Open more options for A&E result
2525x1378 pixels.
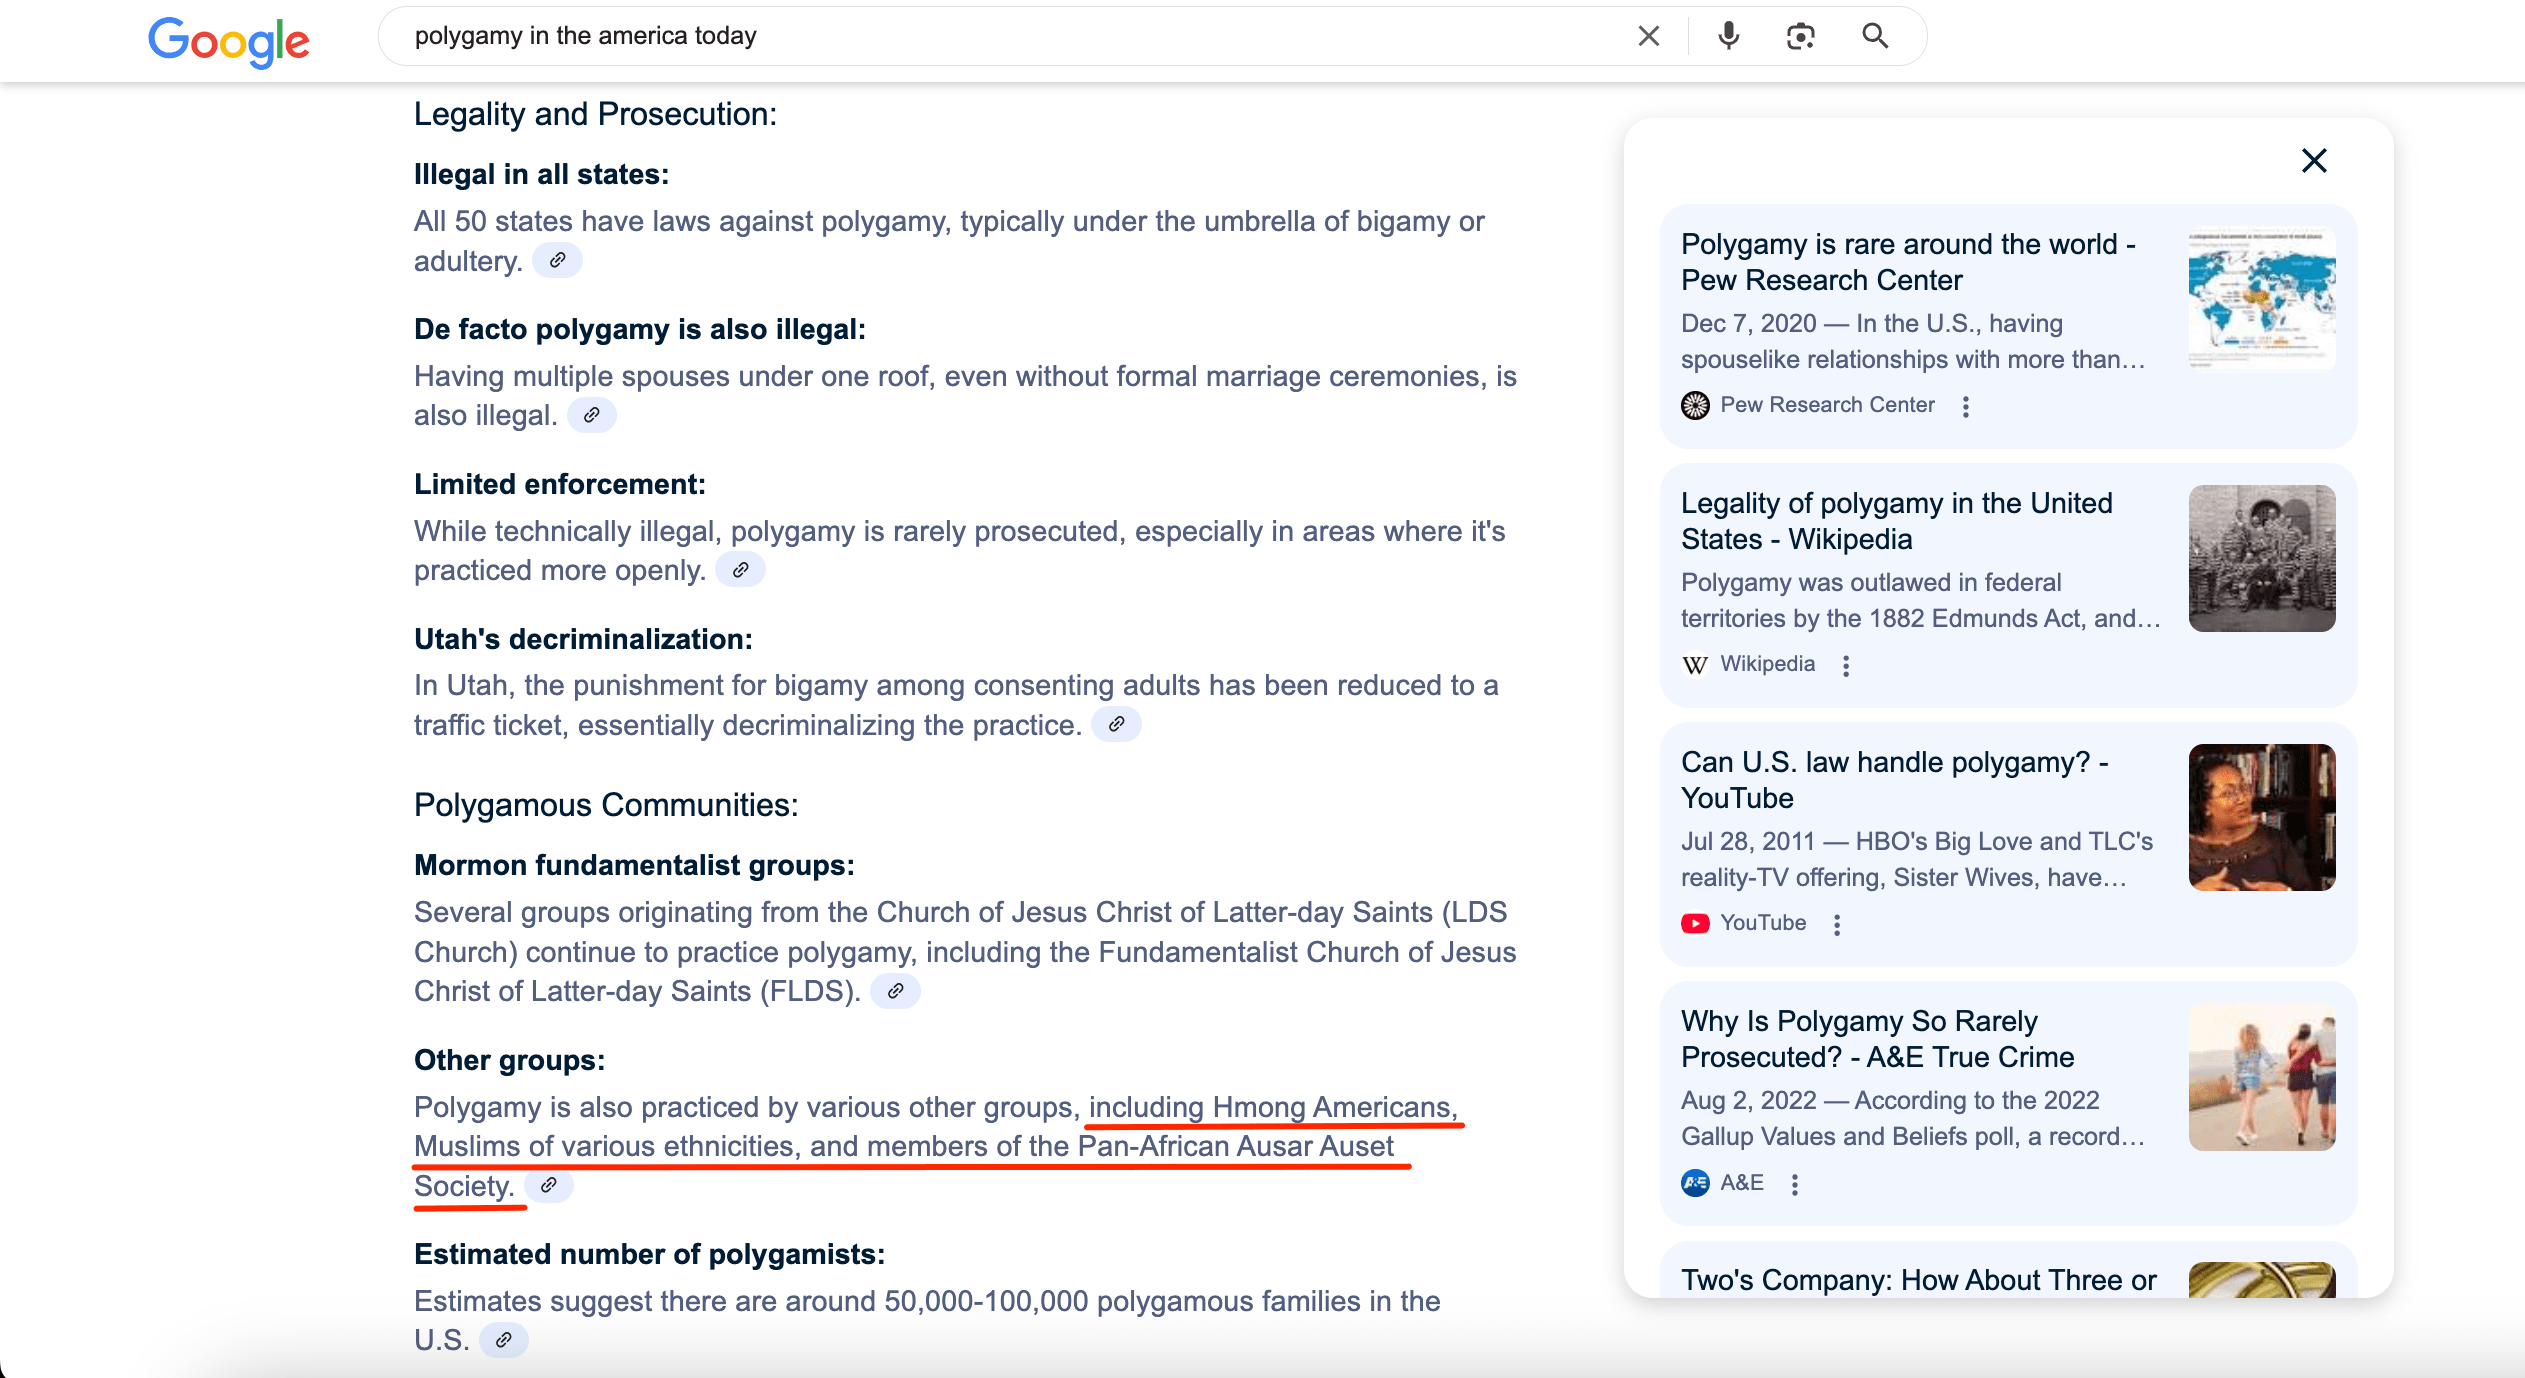point(1795,1184)
